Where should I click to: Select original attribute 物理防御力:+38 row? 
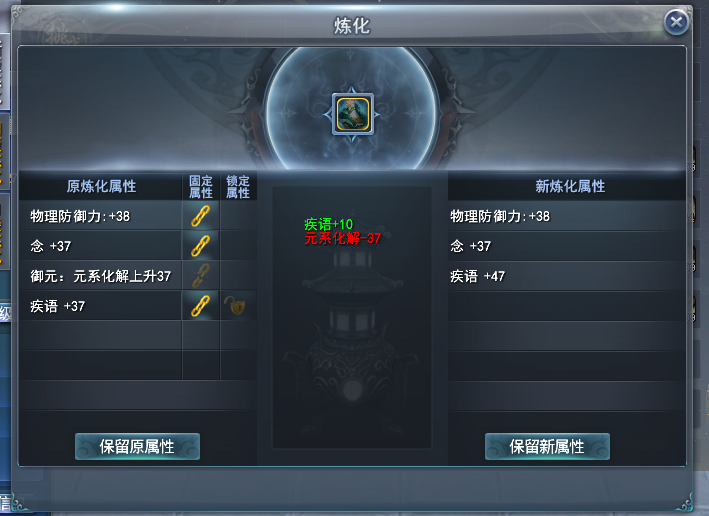100,216
